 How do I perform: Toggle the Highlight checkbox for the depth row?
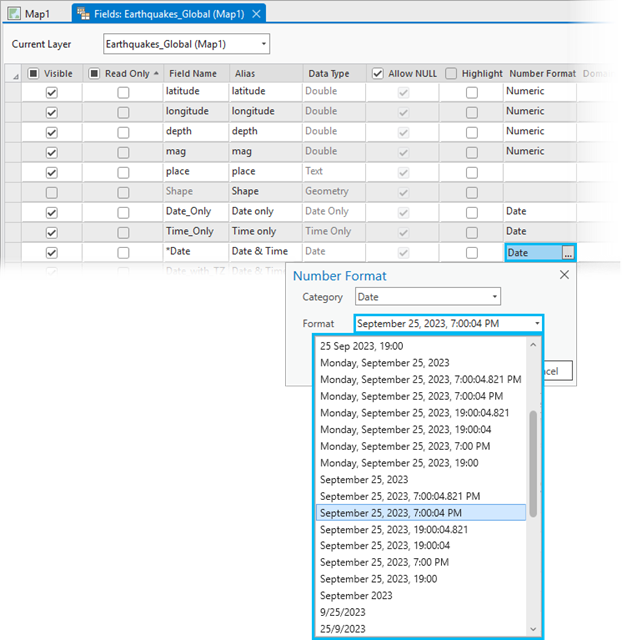click(x=471, y=132)
